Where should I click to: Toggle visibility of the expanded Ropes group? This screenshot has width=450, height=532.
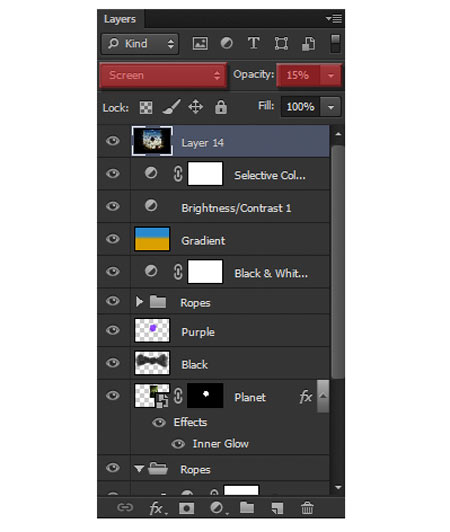tap(113, 468)
